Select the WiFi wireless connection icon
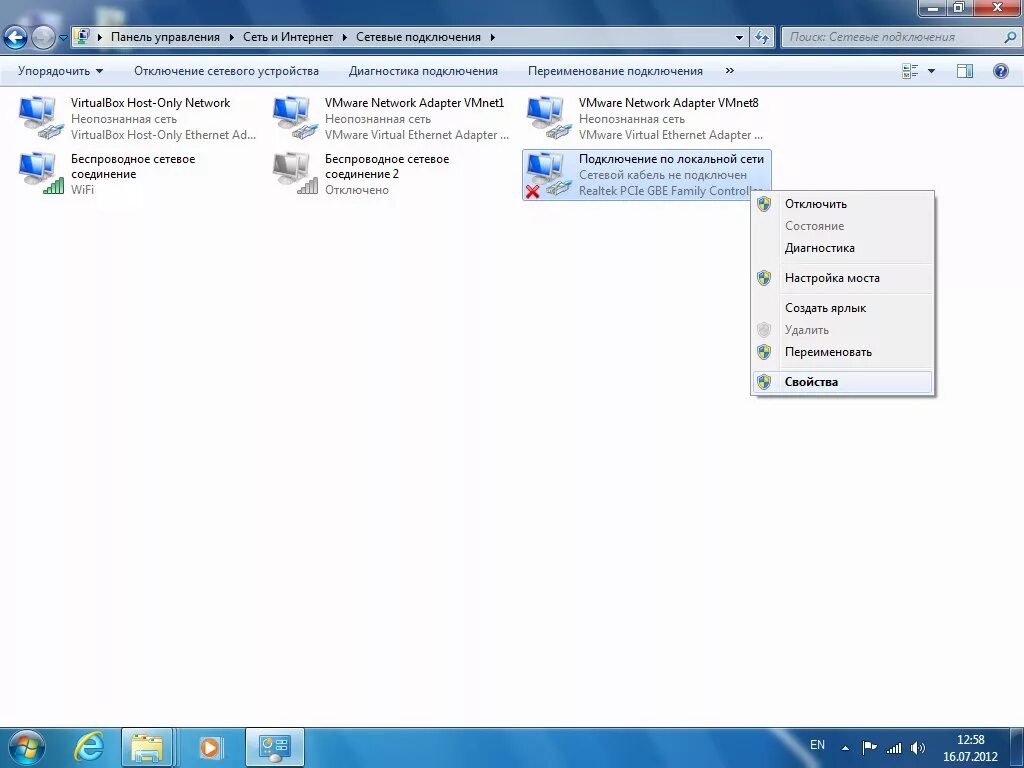Viewport: 1024px width, 768px height. pyautogui.click(x=41, y=173)
